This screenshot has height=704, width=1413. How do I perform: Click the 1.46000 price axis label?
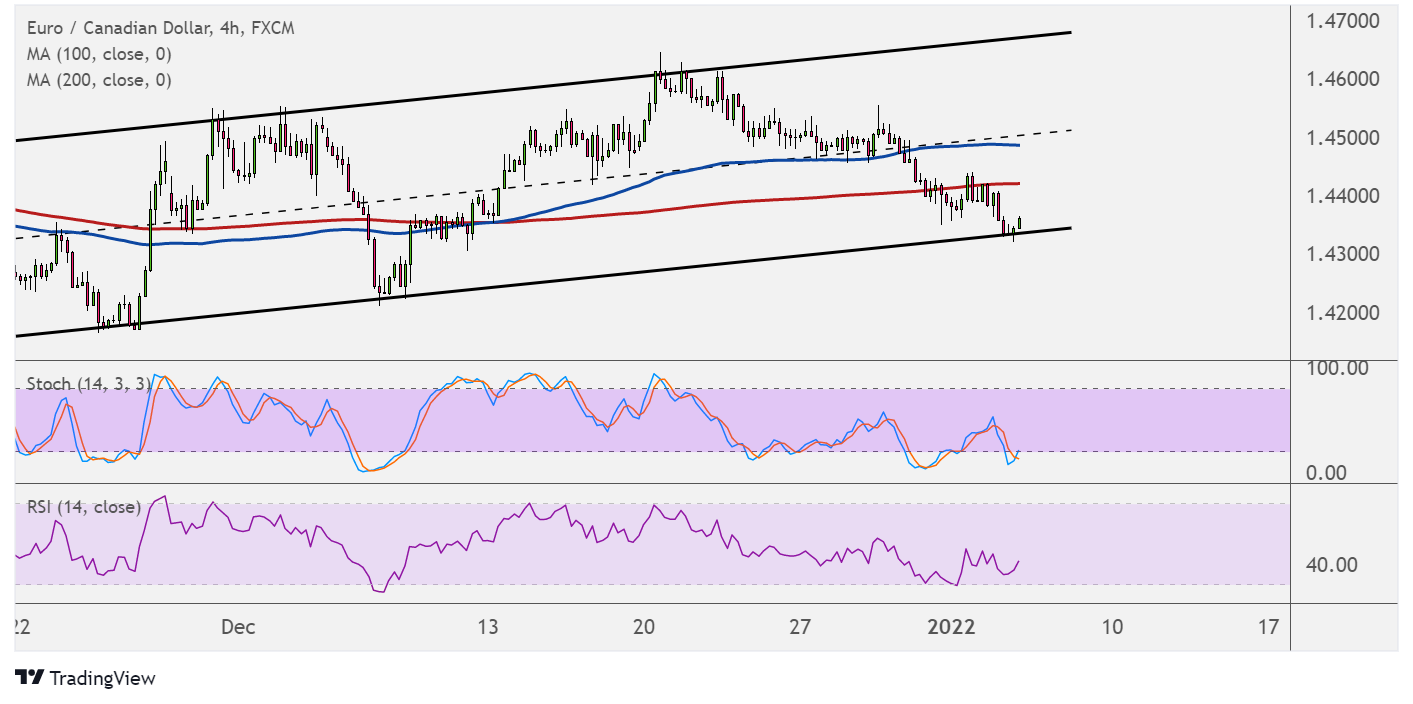(1343, 79)
